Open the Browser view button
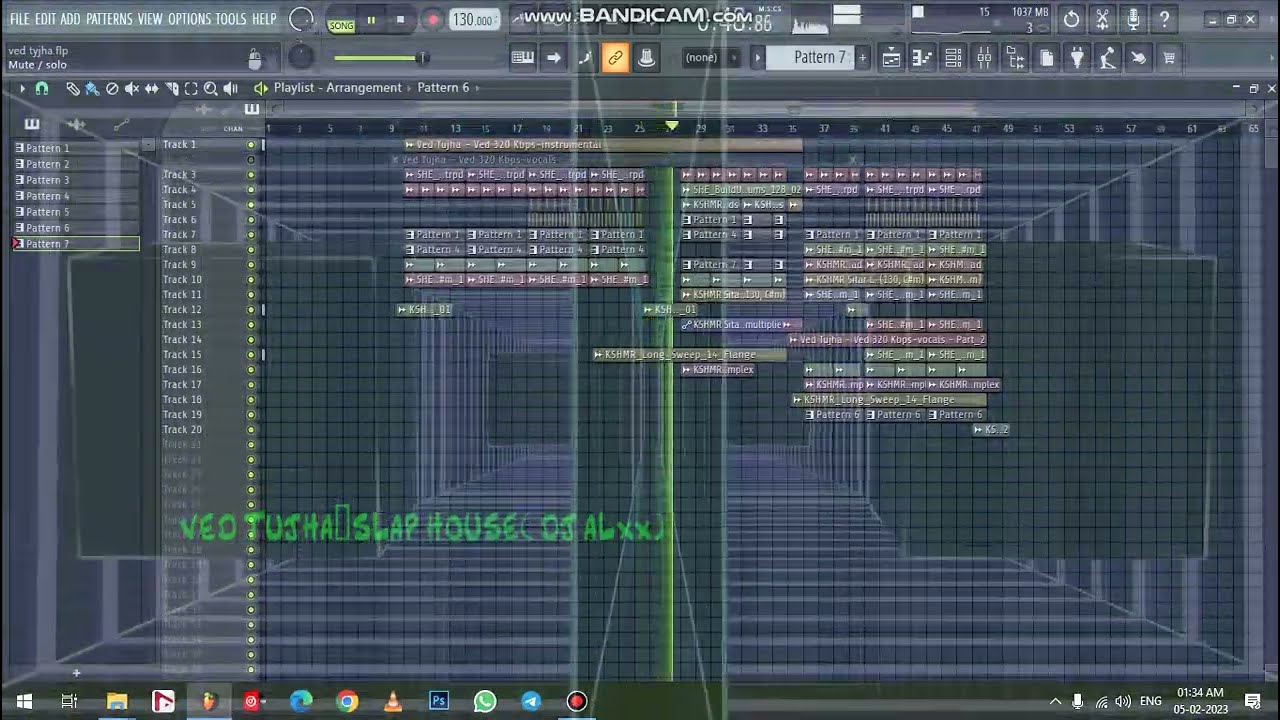Image resolution: width=1280 pixels, height=720 pixels. 1015,58
